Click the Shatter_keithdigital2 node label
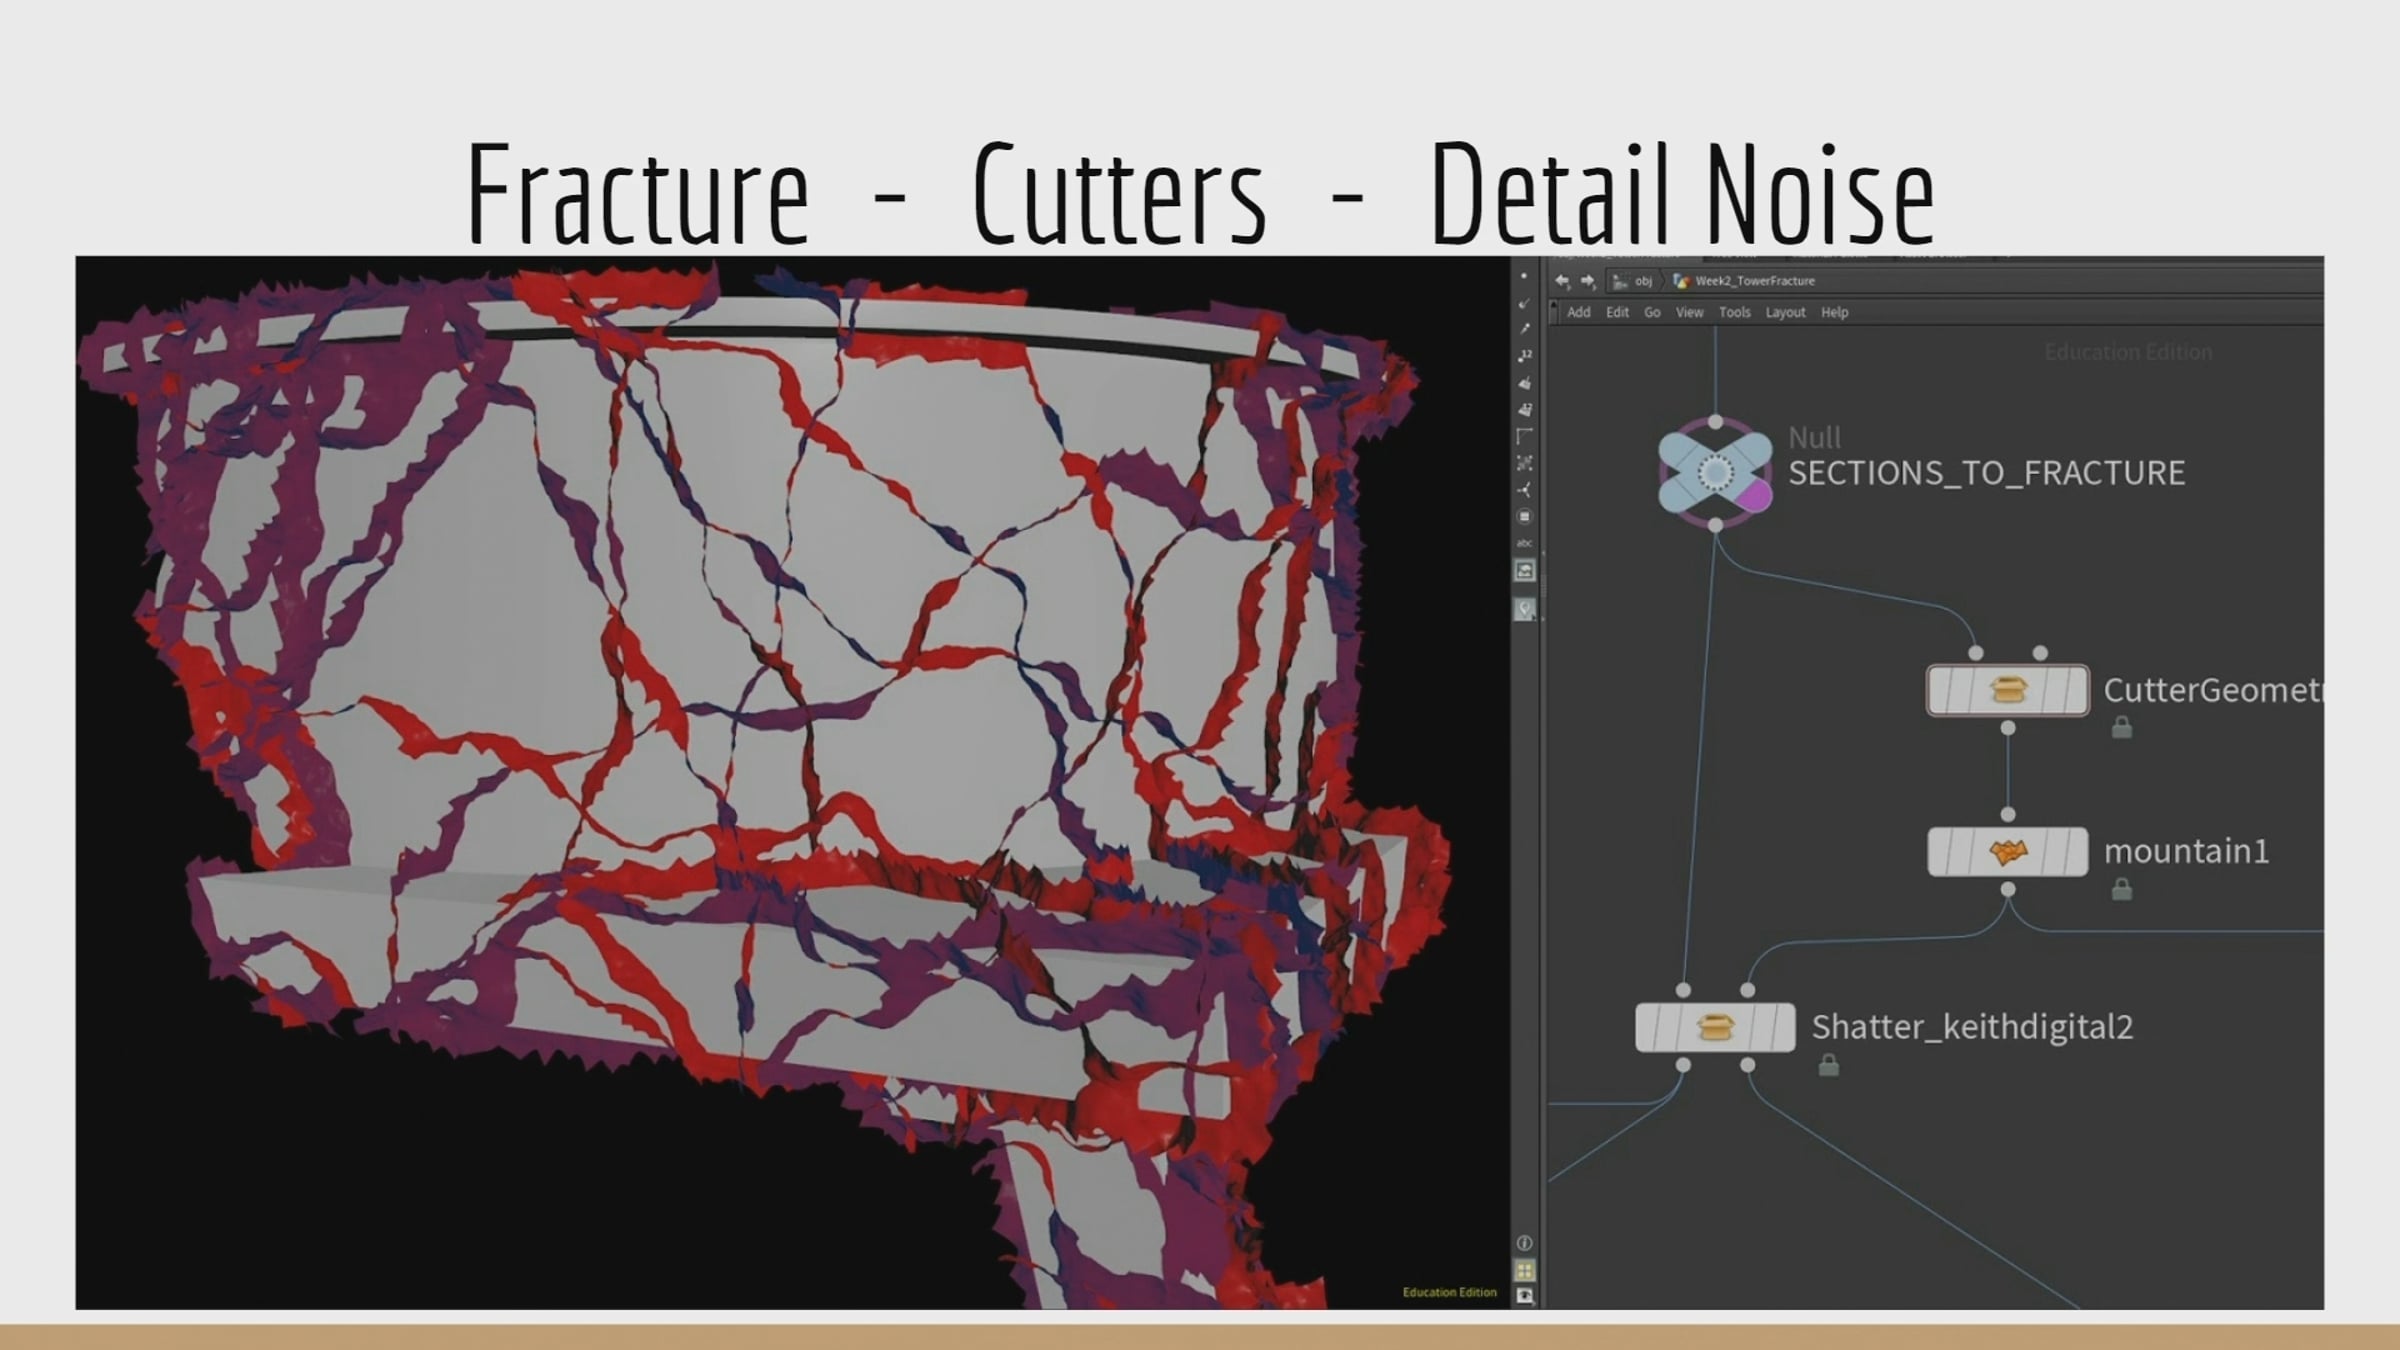 tap(1972, 1027)
